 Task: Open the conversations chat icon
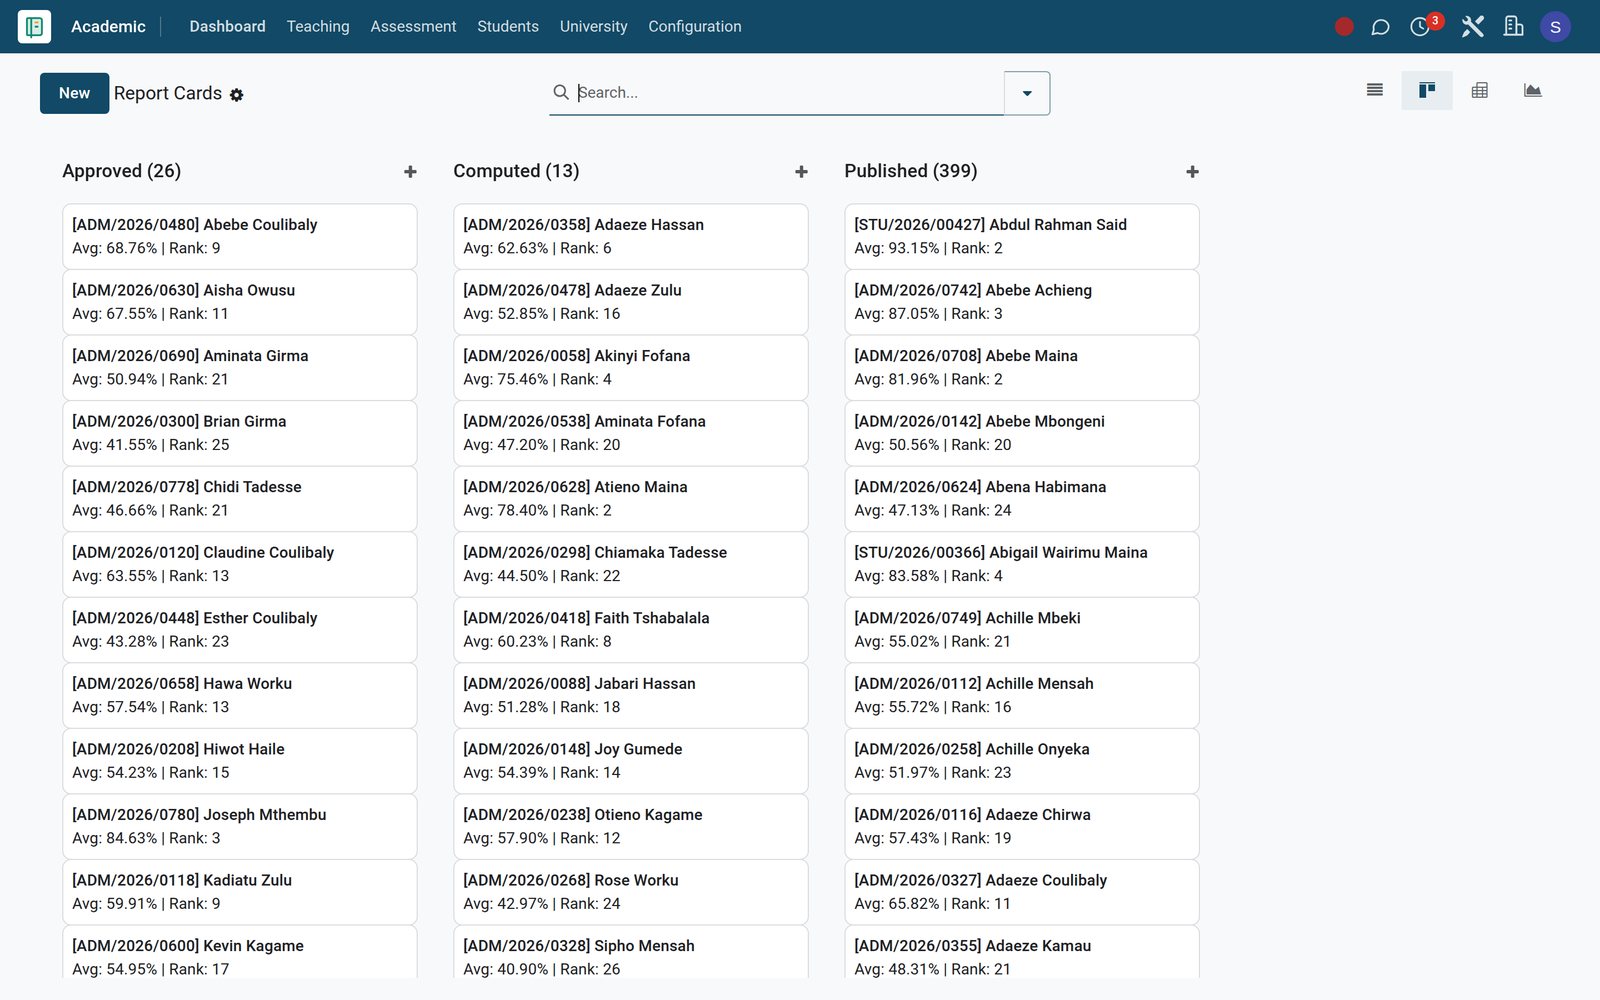pos(1380,27)
